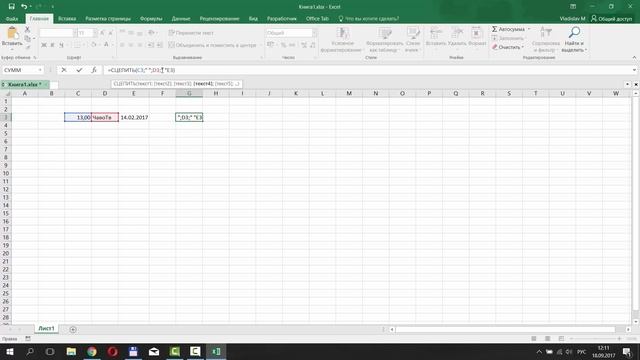Open Условное форматирование (conditional formatting)

point(342,40)
